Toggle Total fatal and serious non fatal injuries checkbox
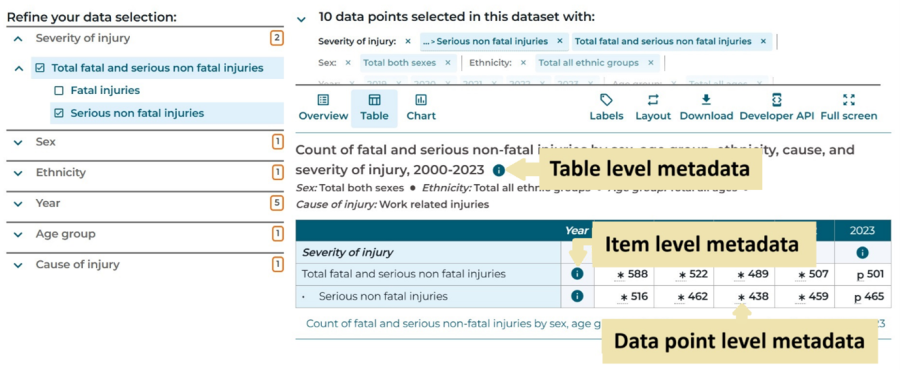Screen dimensions: 900x370 coord(40,68)
